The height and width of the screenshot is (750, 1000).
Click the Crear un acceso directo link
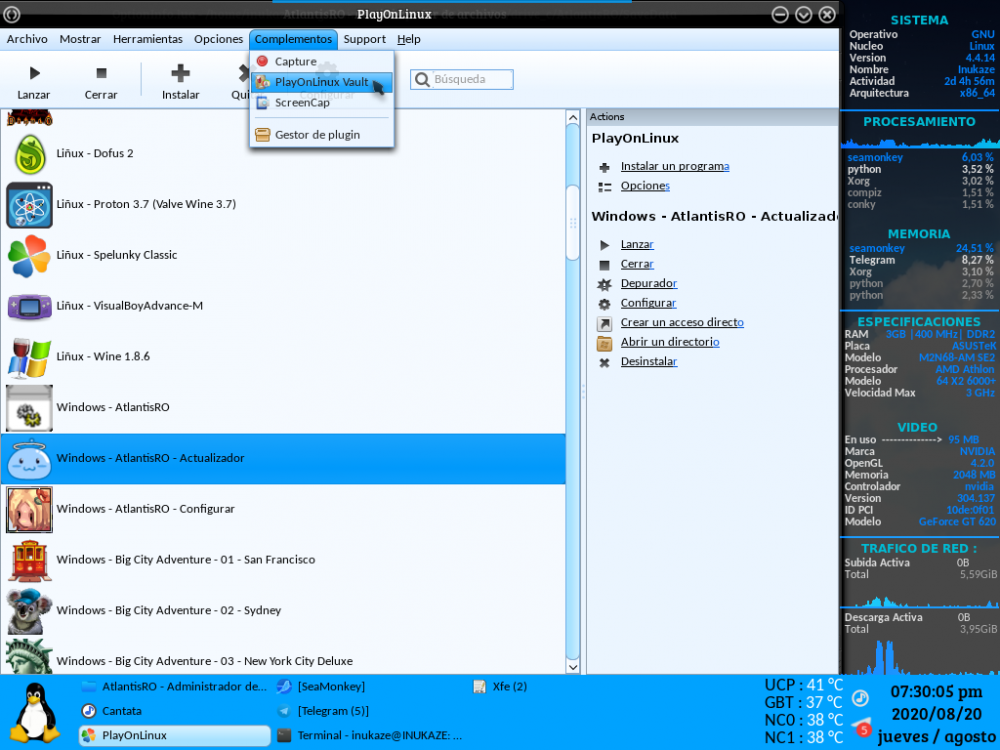click(681, 323)
